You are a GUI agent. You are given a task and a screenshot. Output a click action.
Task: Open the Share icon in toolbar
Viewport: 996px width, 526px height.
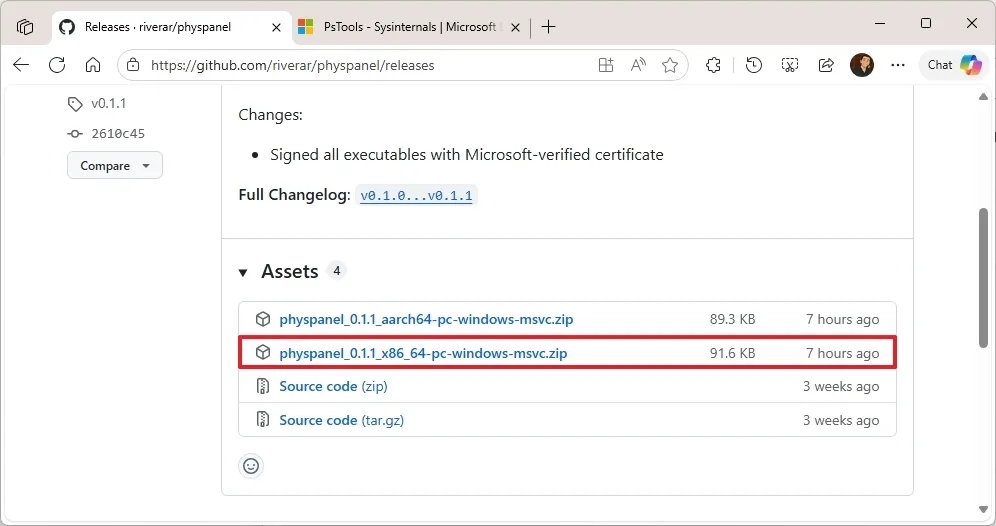pyautogui.click(x=826, y=65)
